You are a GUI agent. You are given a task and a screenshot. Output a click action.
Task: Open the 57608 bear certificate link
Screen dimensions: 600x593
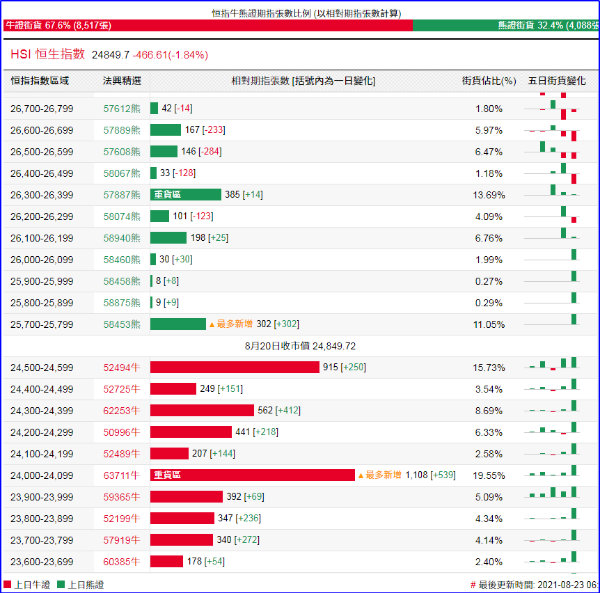tap(122, 152)
